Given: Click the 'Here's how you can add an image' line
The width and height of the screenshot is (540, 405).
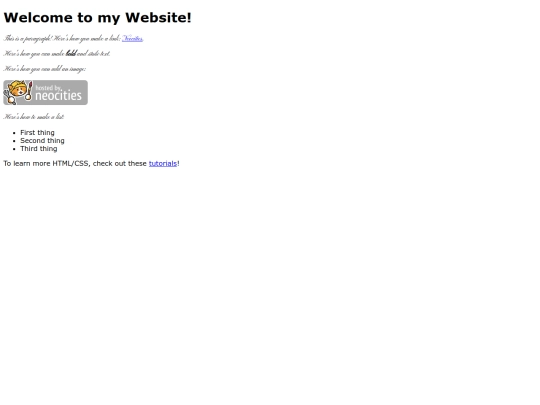Looking at the screenshot, I should pyautogui.click(x=45, y=69).
